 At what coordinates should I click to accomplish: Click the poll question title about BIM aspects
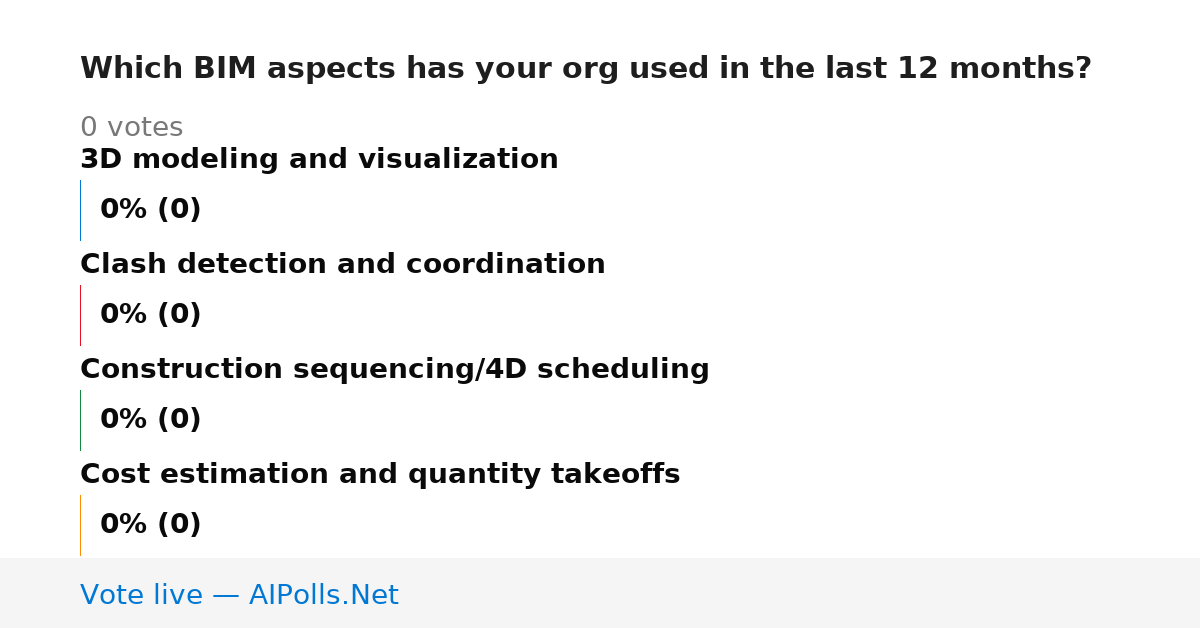point(586,69)
